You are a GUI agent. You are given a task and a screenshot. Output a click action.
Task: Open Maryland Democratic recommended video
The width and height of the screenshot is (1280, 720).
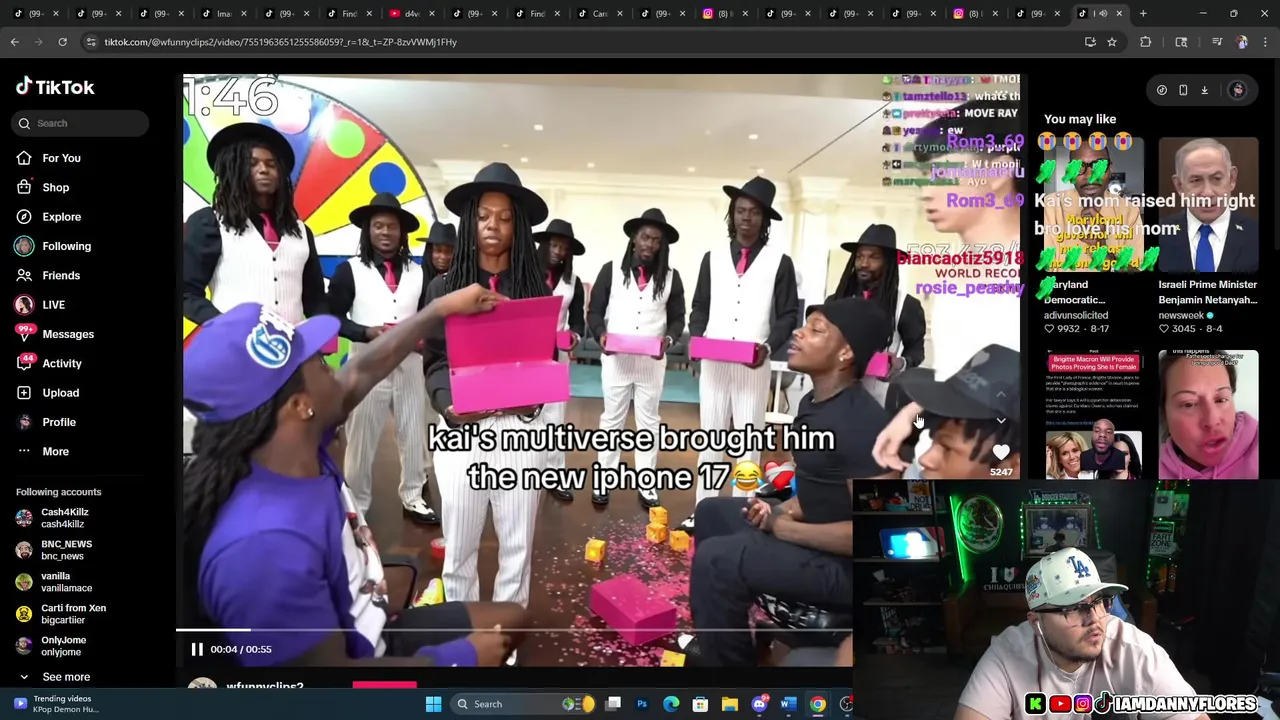1094,204
